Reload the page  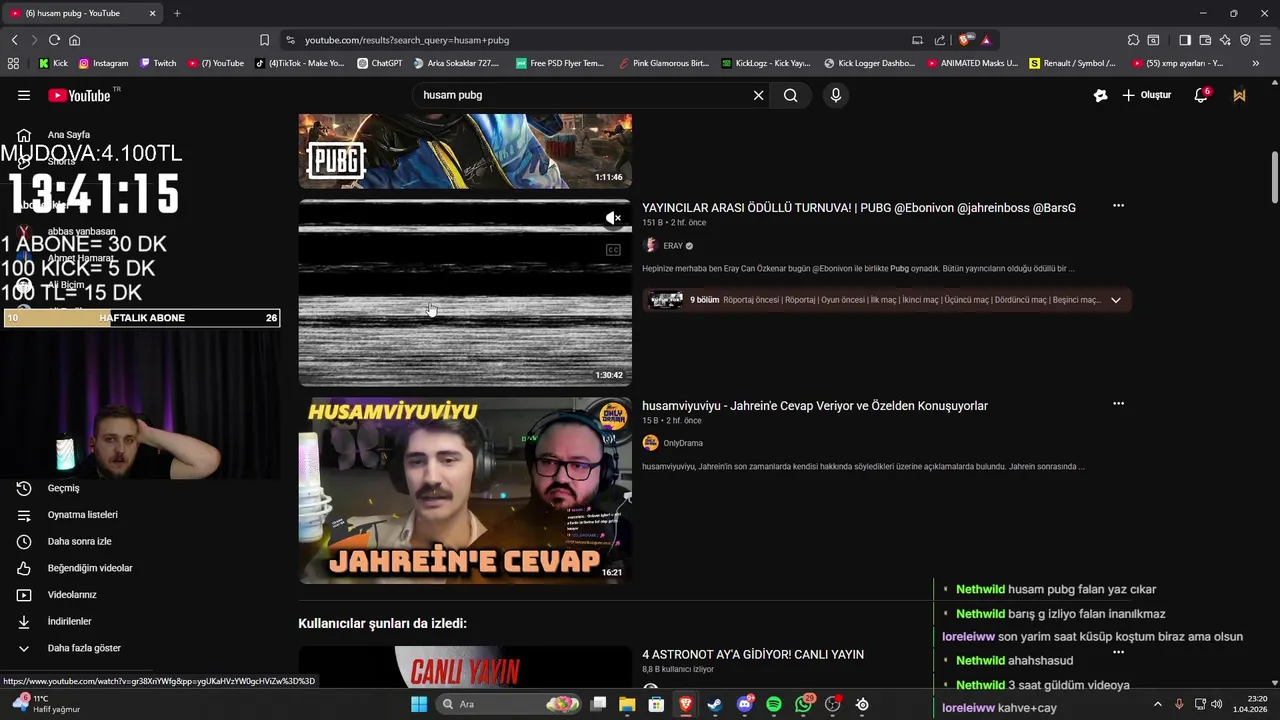click(54, 40)
